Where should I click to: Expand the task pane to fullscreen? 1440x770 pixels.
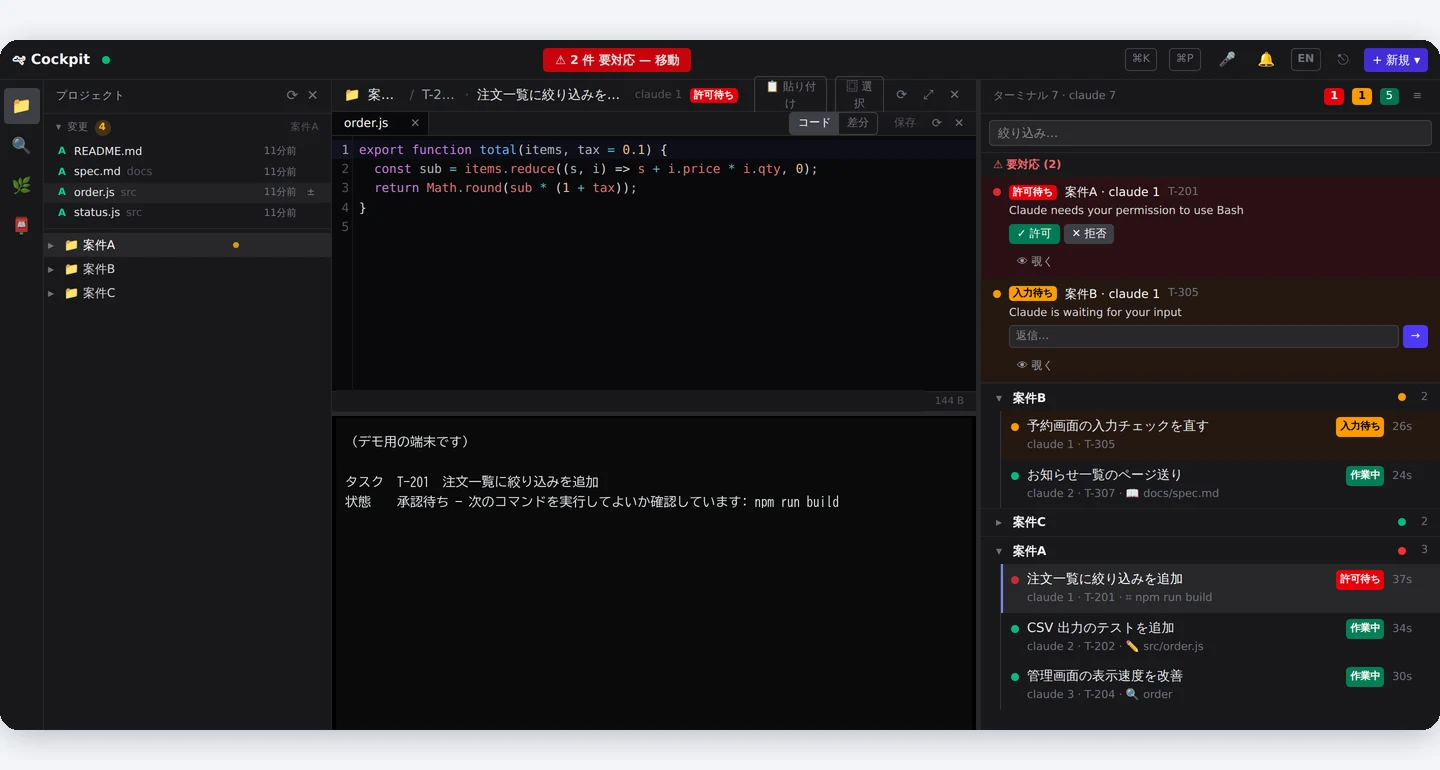point(928,94)
